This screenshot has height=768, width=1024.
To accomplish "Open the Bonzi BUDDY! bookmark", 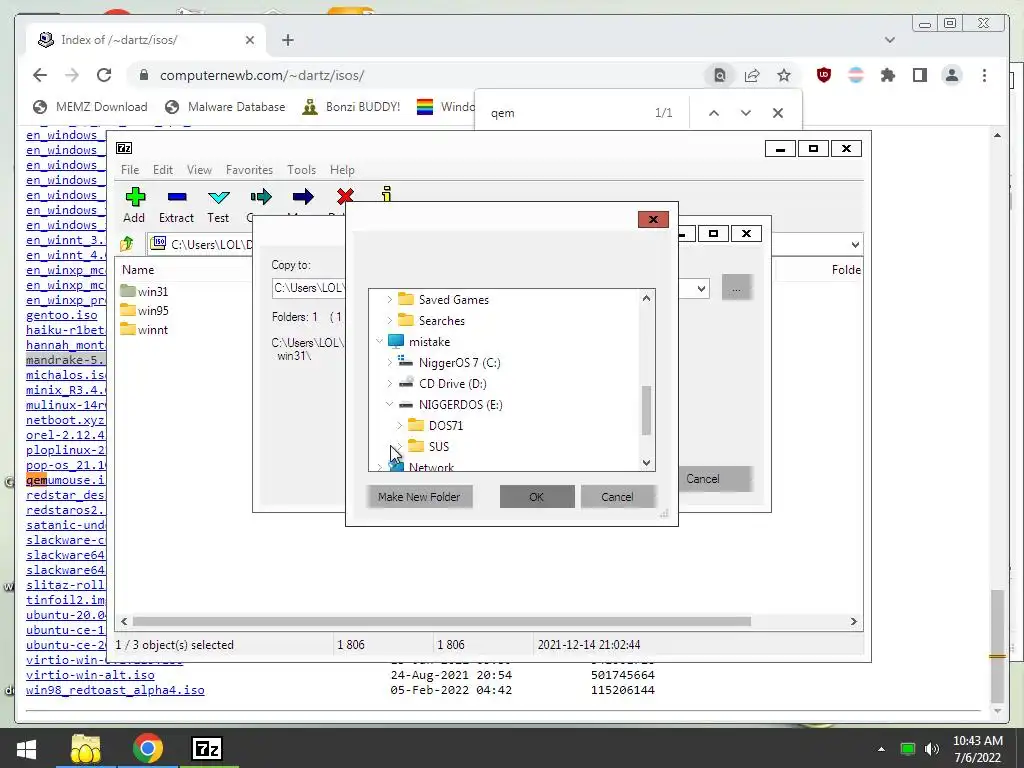I will pos(351,106).
